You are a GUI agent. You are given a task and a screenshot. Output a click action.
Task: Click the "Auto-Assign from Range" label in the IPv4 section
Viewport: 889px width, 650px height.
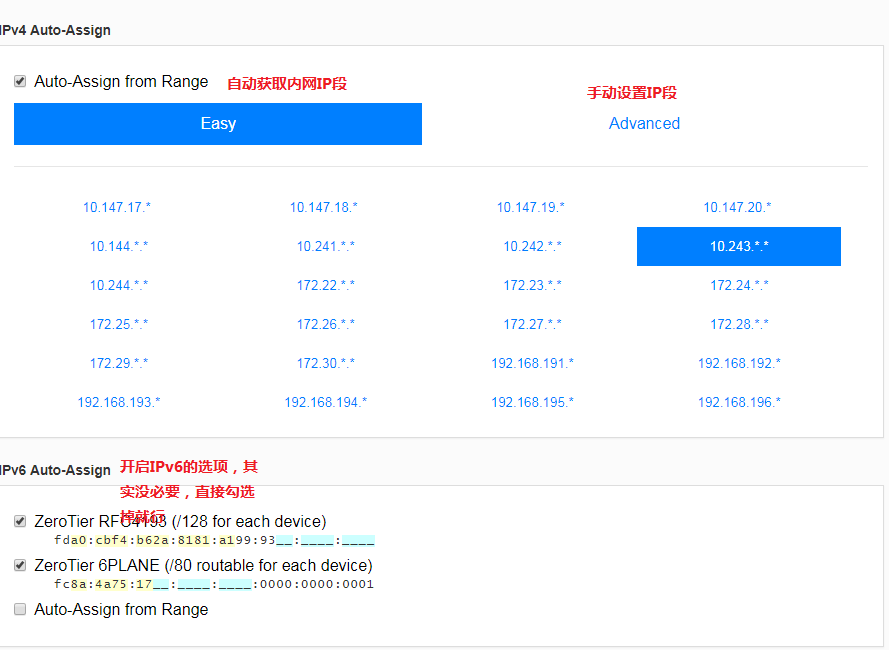[x=121, y=82]
